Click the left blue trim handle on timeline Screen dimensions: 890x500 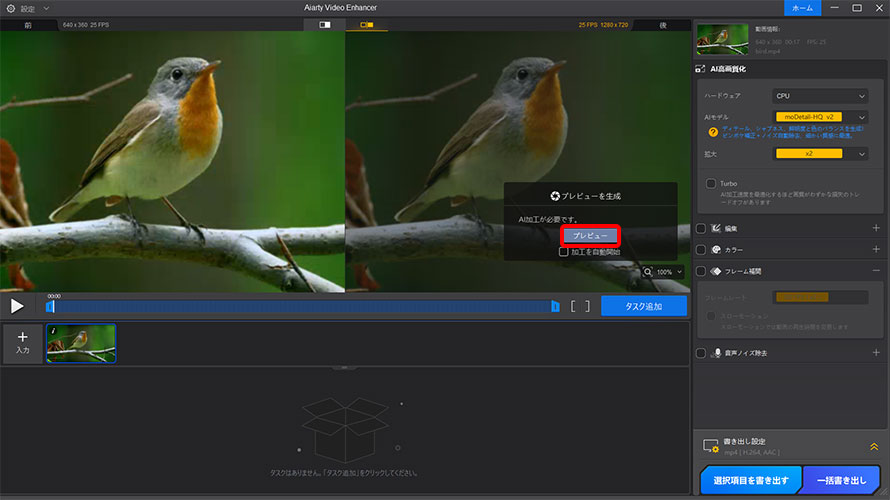50,306
